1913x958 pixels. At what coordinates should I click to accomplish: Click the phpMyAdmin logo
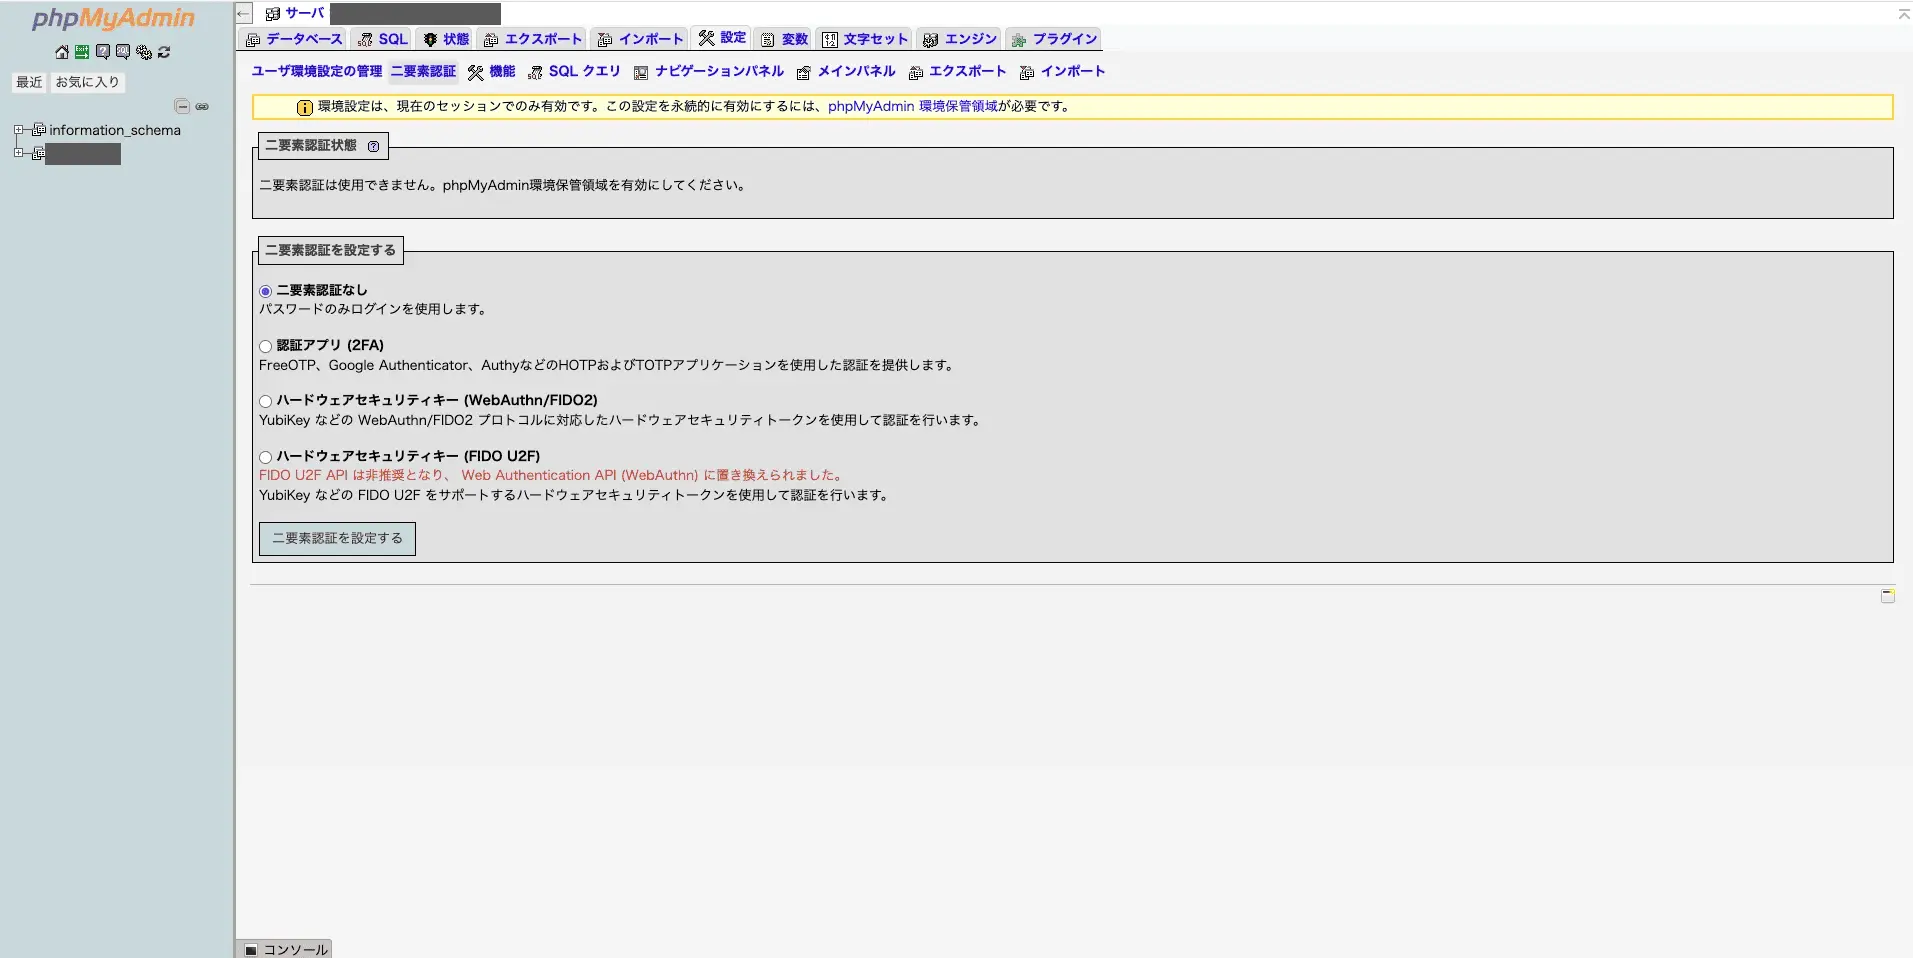click(x=113, y=18)
